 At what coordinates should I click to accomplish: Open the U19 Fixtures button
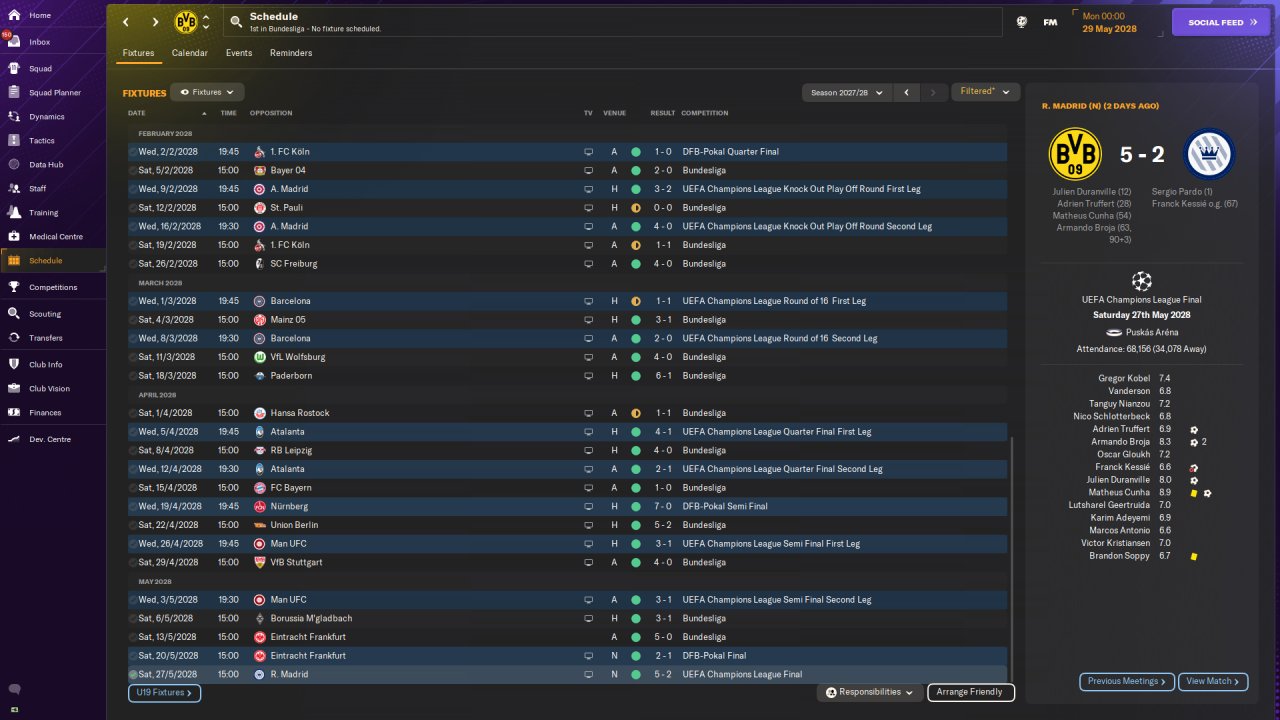pos(165,692)
